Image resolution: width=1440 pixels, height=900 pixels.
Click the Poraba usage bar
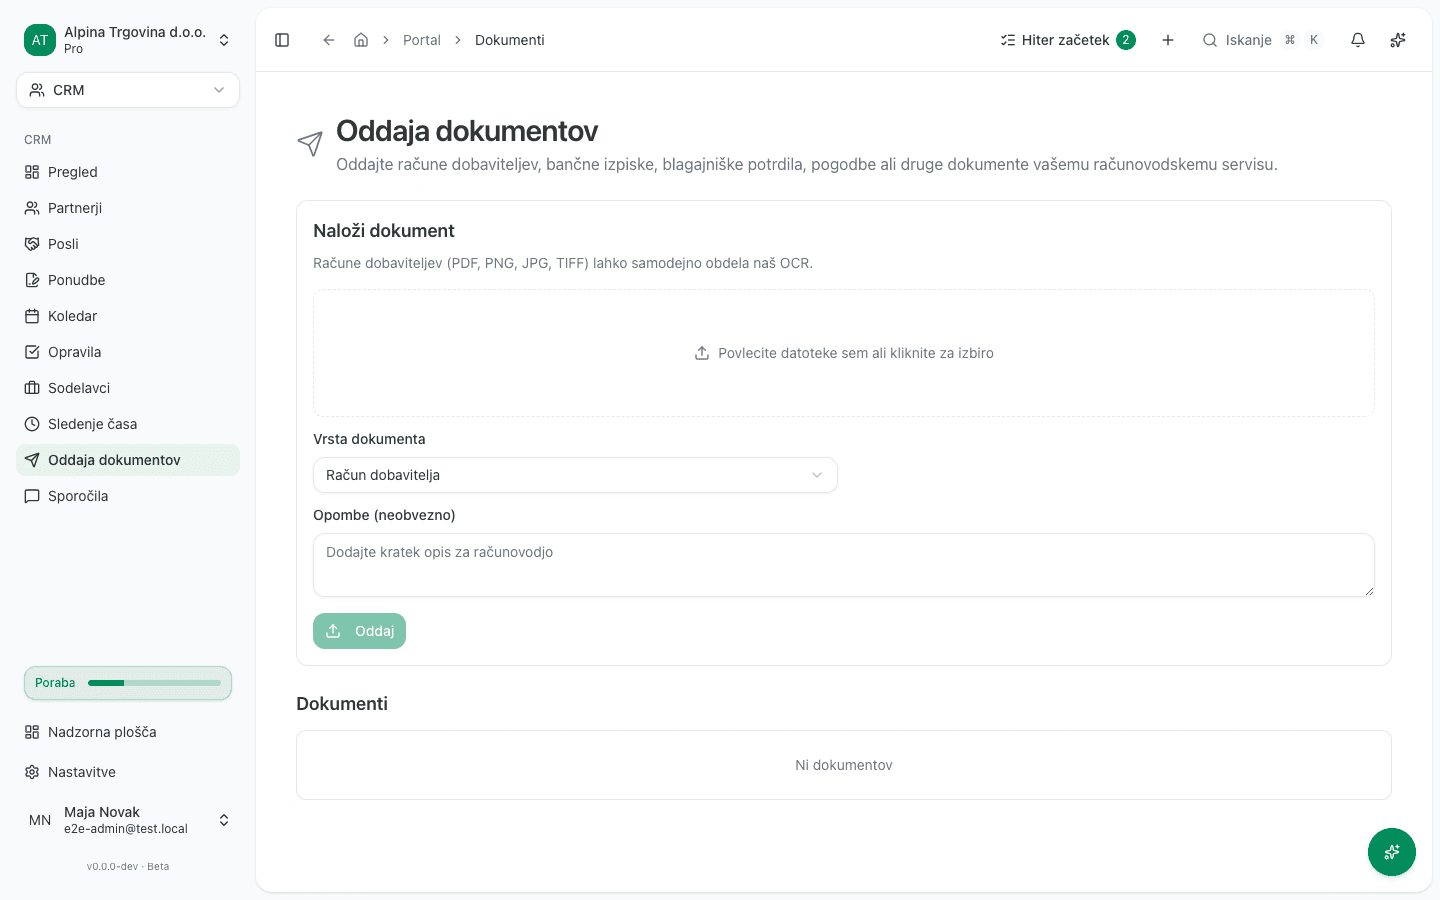coord(128,683)
